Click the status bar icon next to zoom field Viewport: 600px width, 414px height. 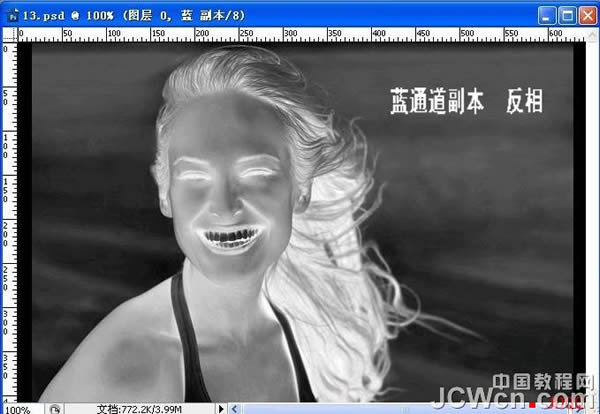[55, 409]
